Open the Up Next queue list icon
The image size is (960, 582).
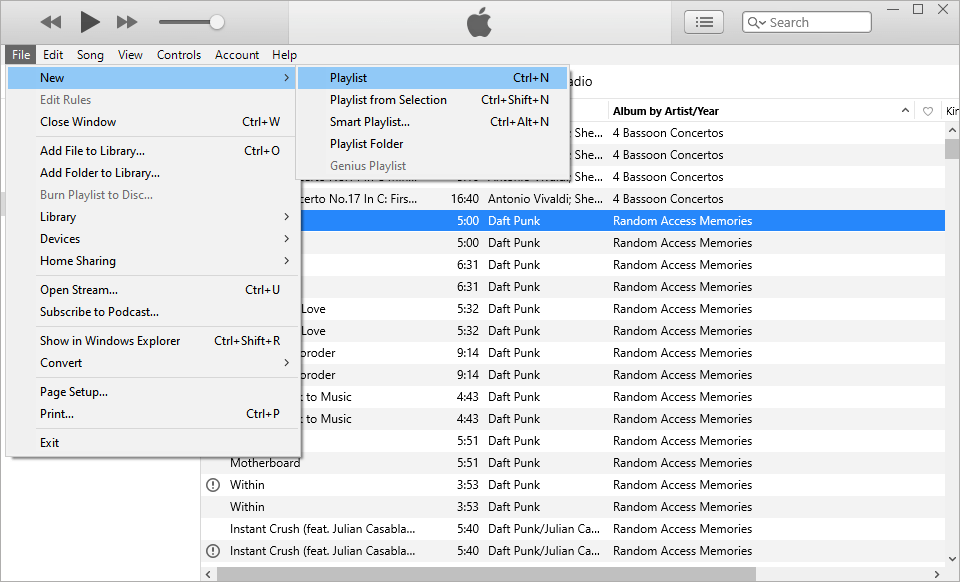click(703, 21)
